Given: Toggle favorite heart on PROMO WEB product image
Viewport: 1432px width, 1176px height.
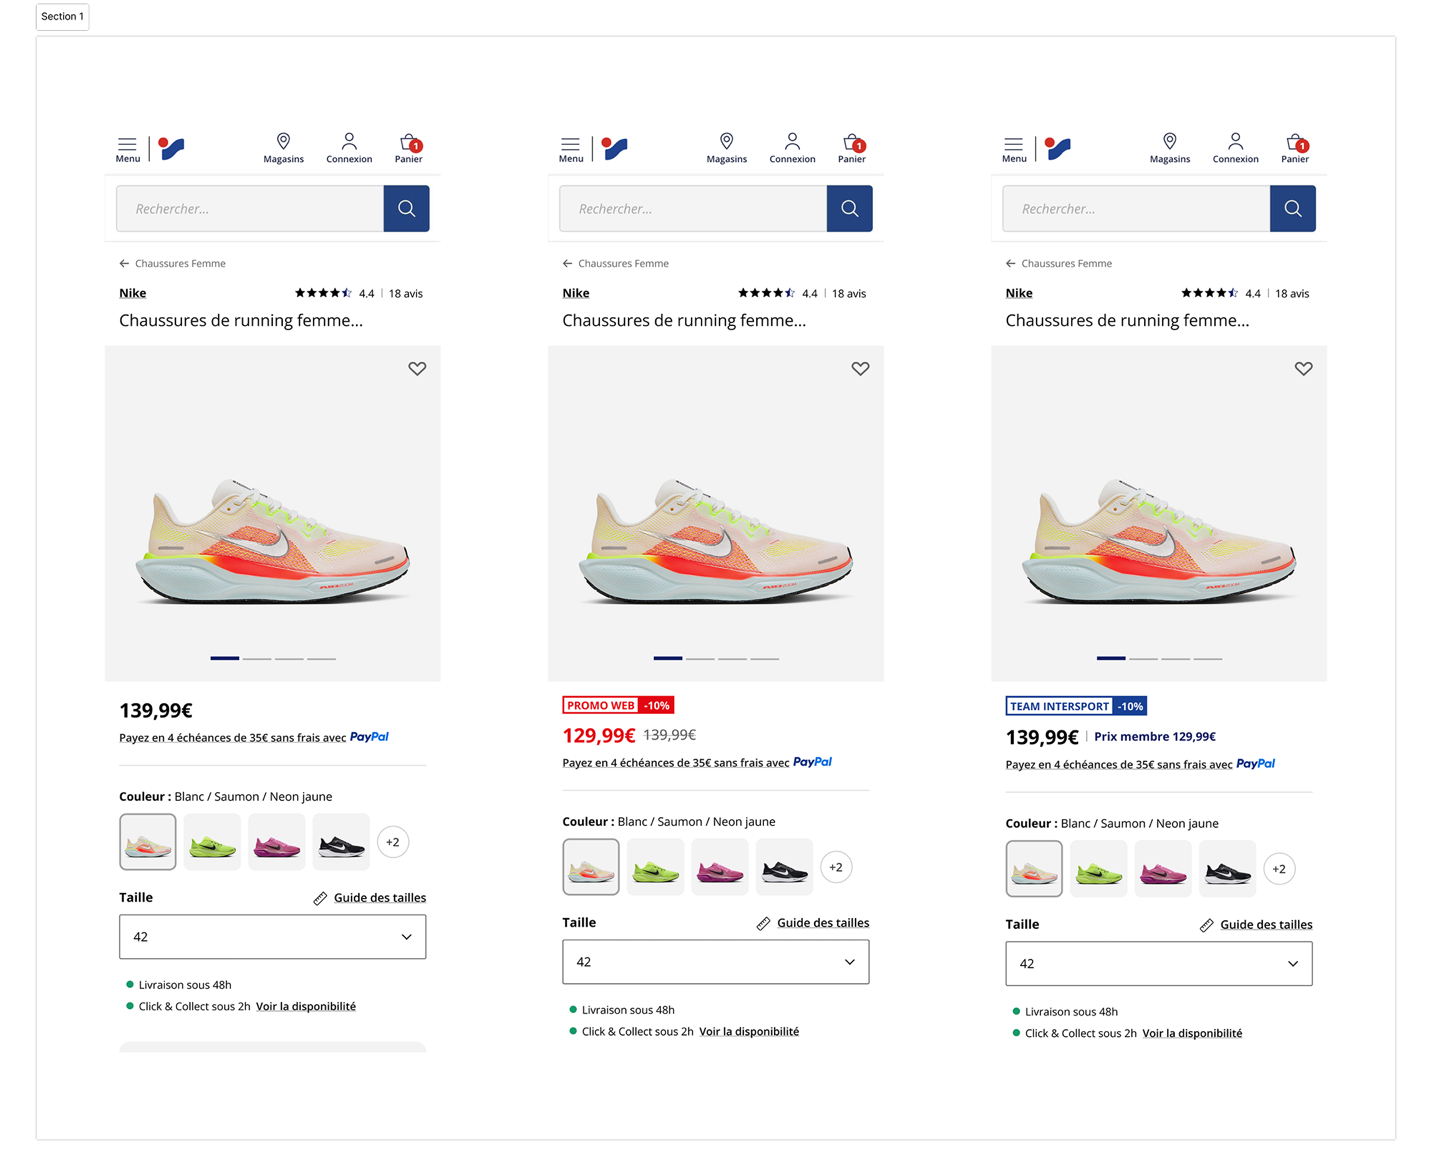Looking at the screenshot, I should tap(860, 369).
